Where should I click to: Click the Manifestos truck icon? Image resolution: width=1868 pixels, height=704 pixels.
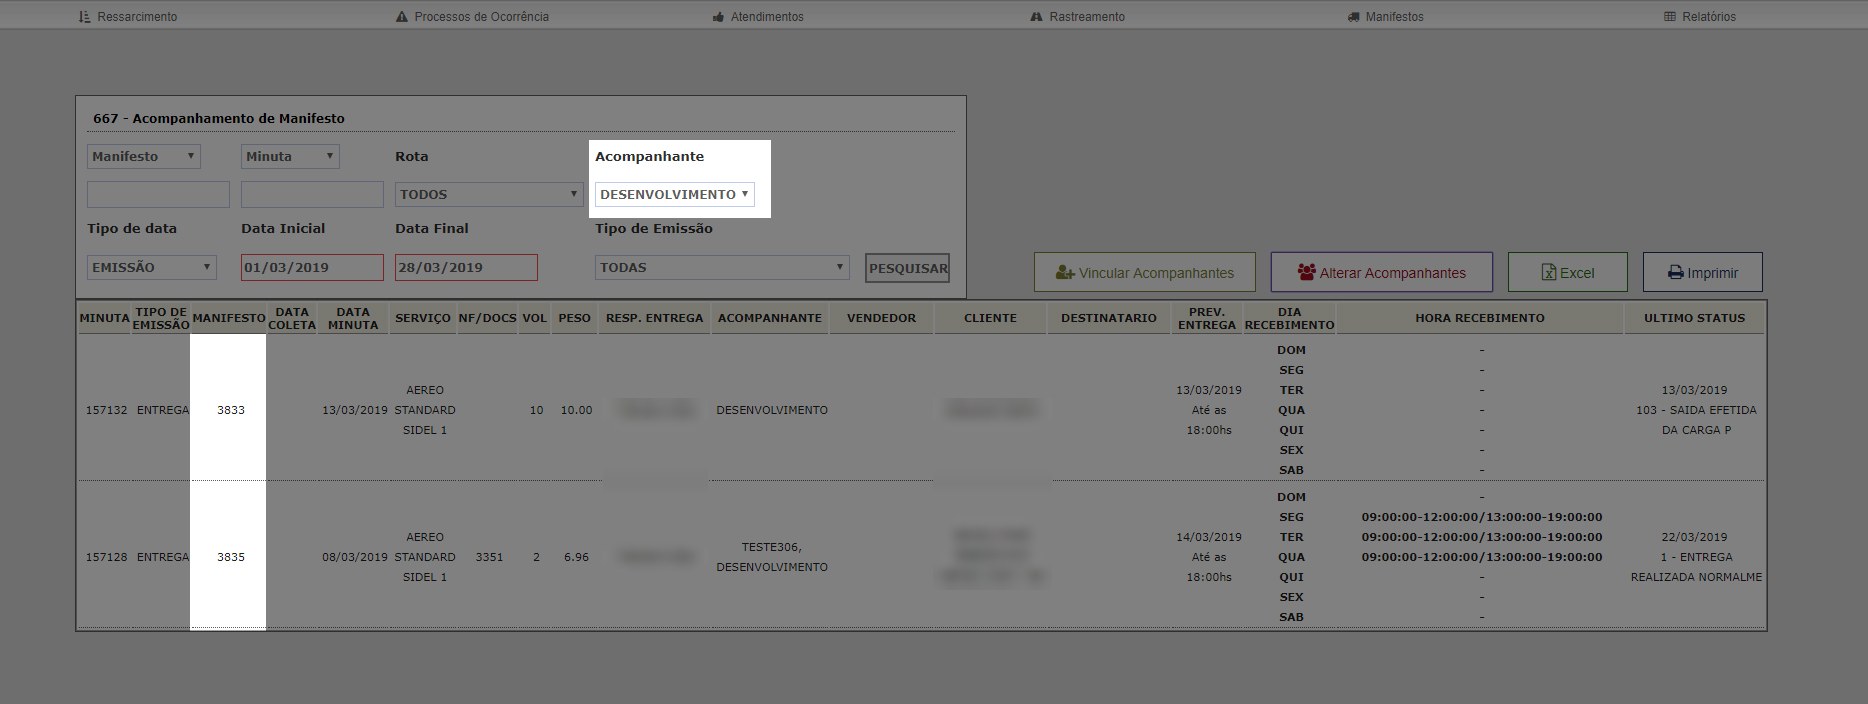[x=1354, y=17]
